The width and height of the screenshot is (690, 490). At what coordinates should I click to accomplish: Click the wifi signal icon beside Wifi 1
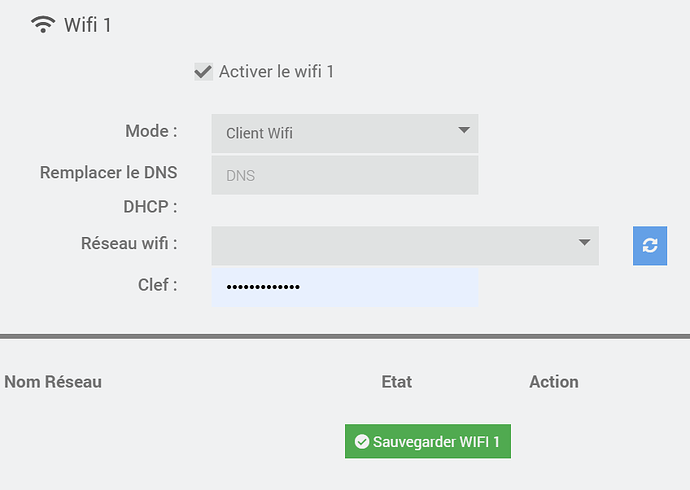(43, 25)
